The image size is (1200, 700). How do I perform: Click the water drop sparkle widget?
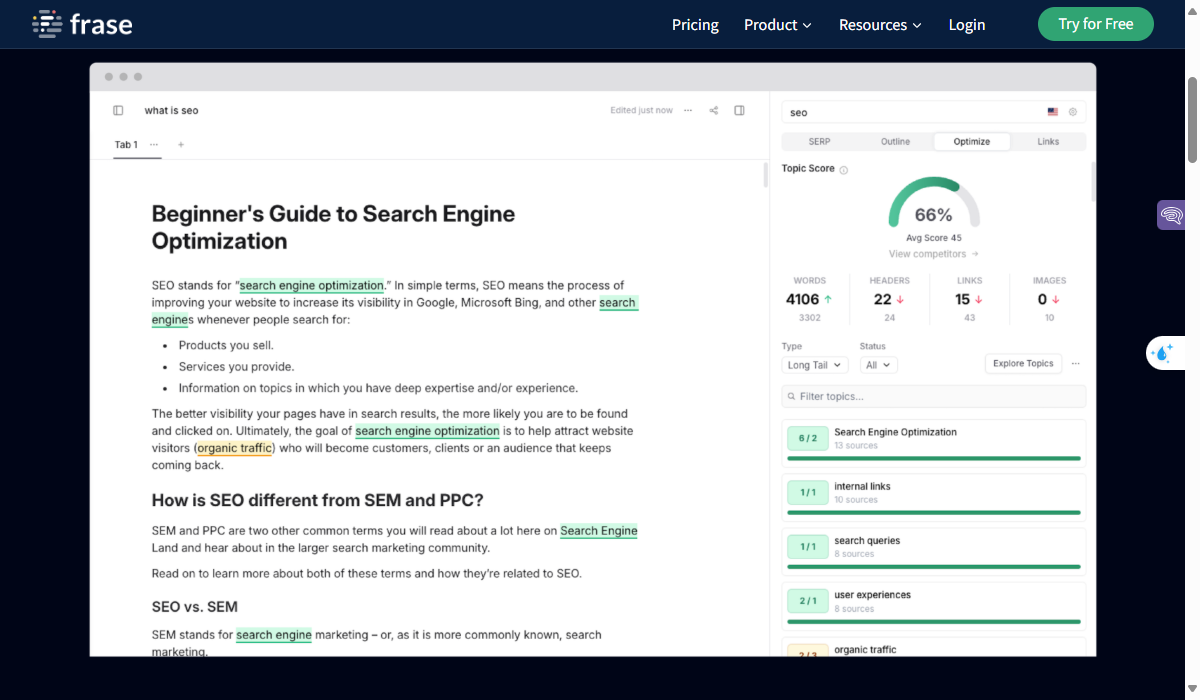coord(1164,353)
